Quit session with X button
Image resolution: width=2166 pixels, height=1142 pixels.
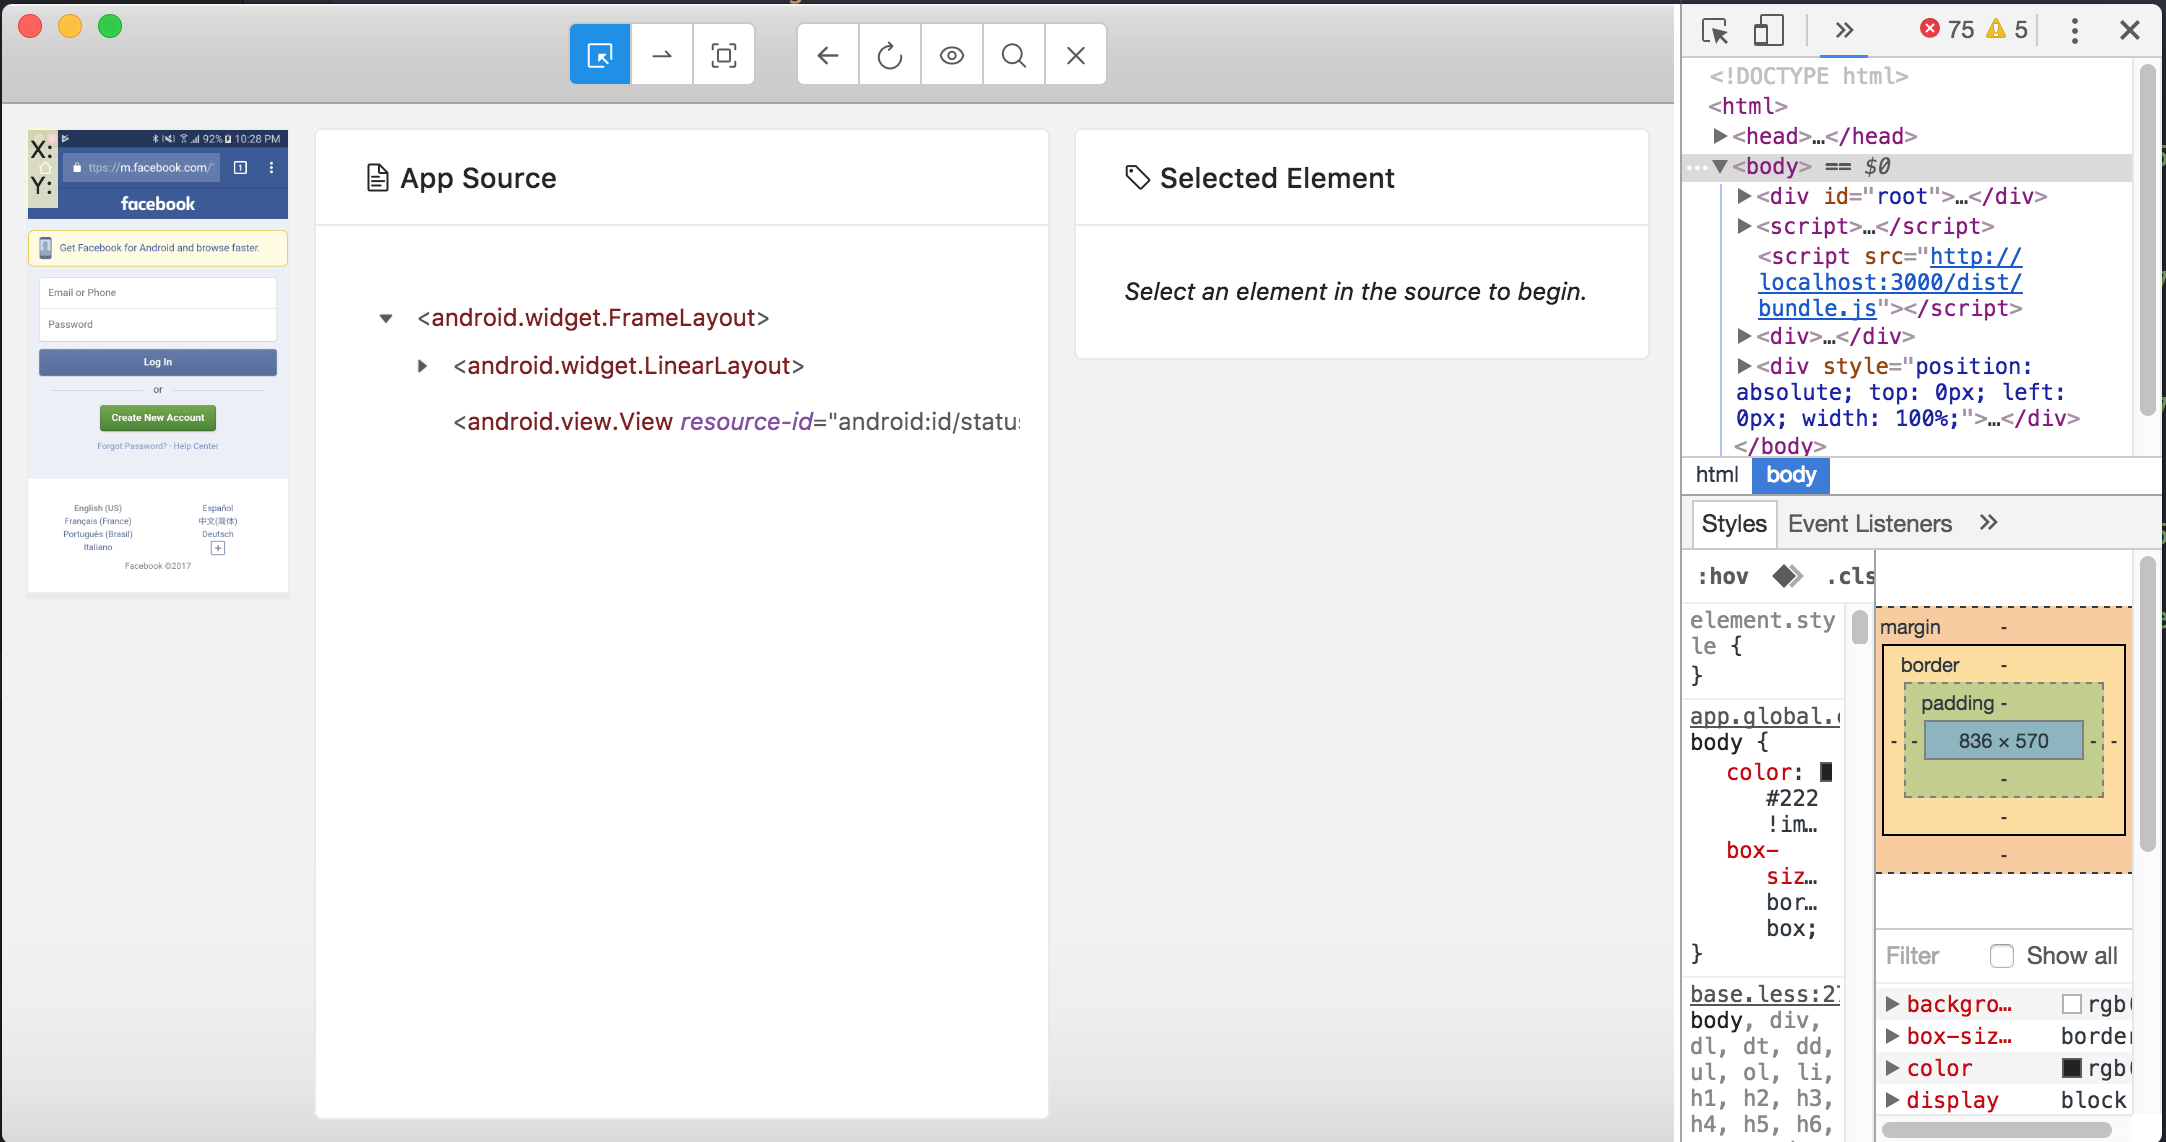1076,55
